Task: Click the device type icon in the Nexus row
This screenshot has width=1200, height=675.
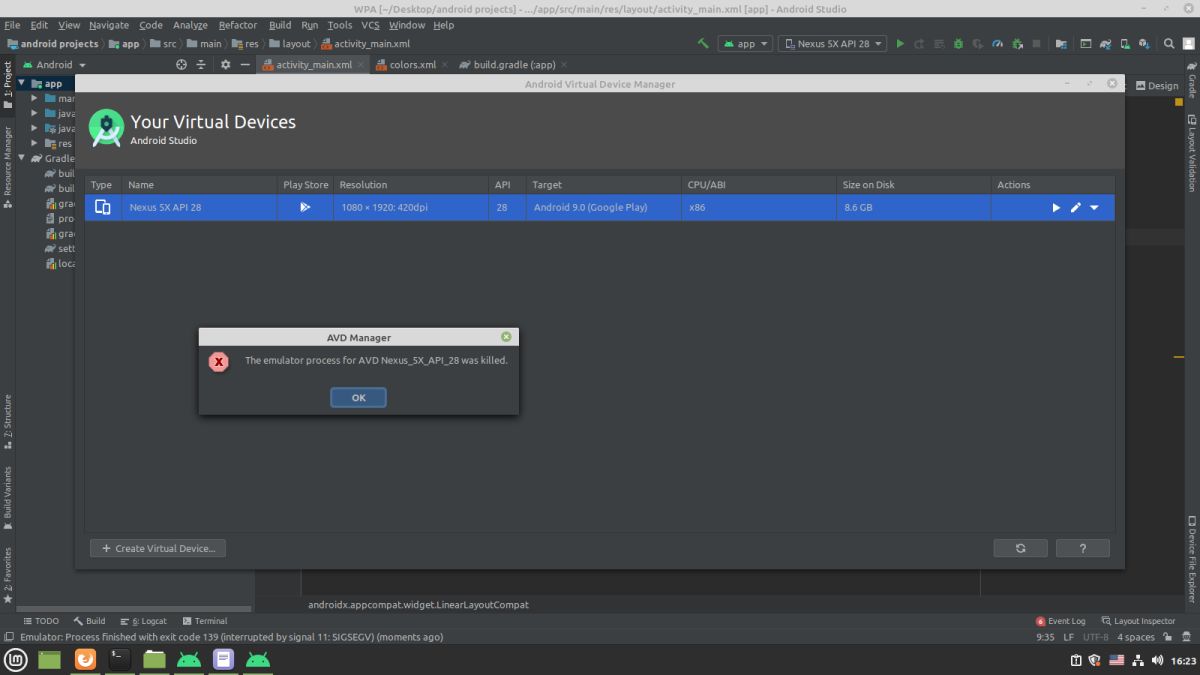Action: tap(102, 207)
